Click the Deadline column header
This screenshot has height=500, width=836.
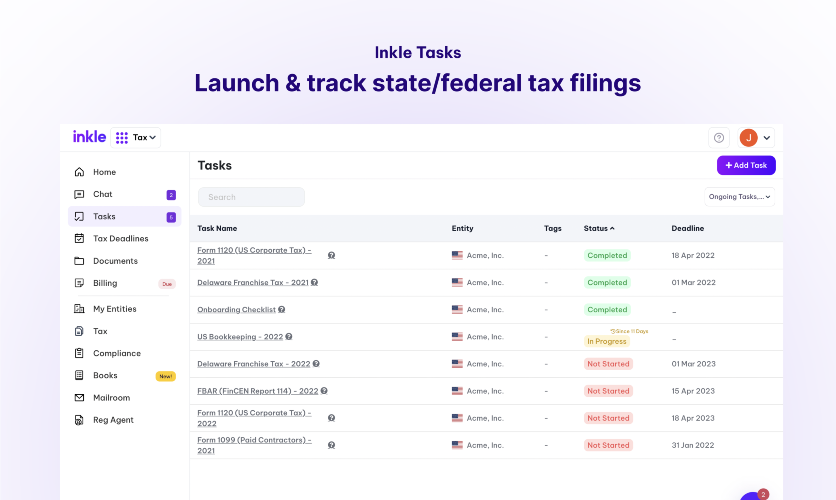click(687, 228)
